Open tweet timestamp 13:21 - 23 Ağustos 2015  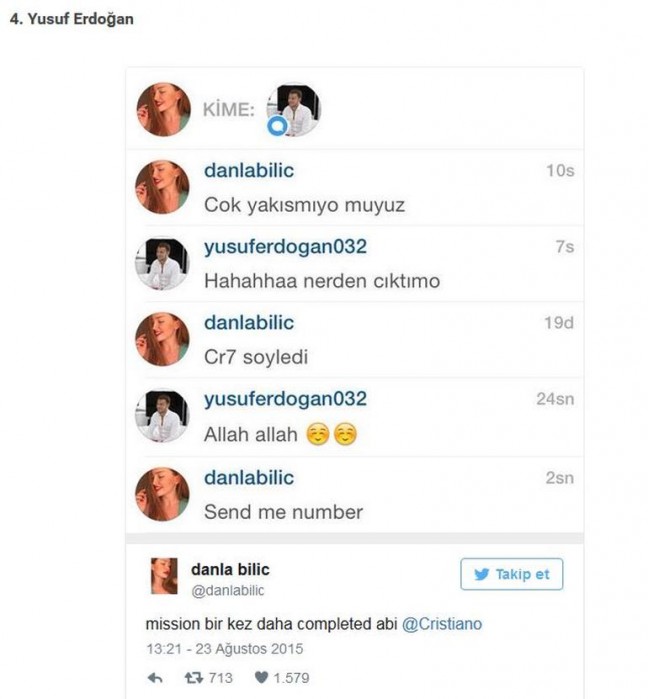[225, 649]
